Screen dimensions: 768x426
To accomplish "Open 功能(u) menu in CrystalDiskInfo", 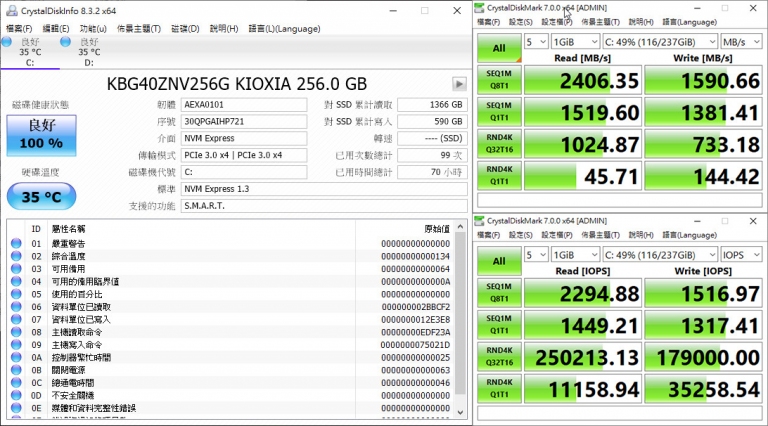I will 93,29.
